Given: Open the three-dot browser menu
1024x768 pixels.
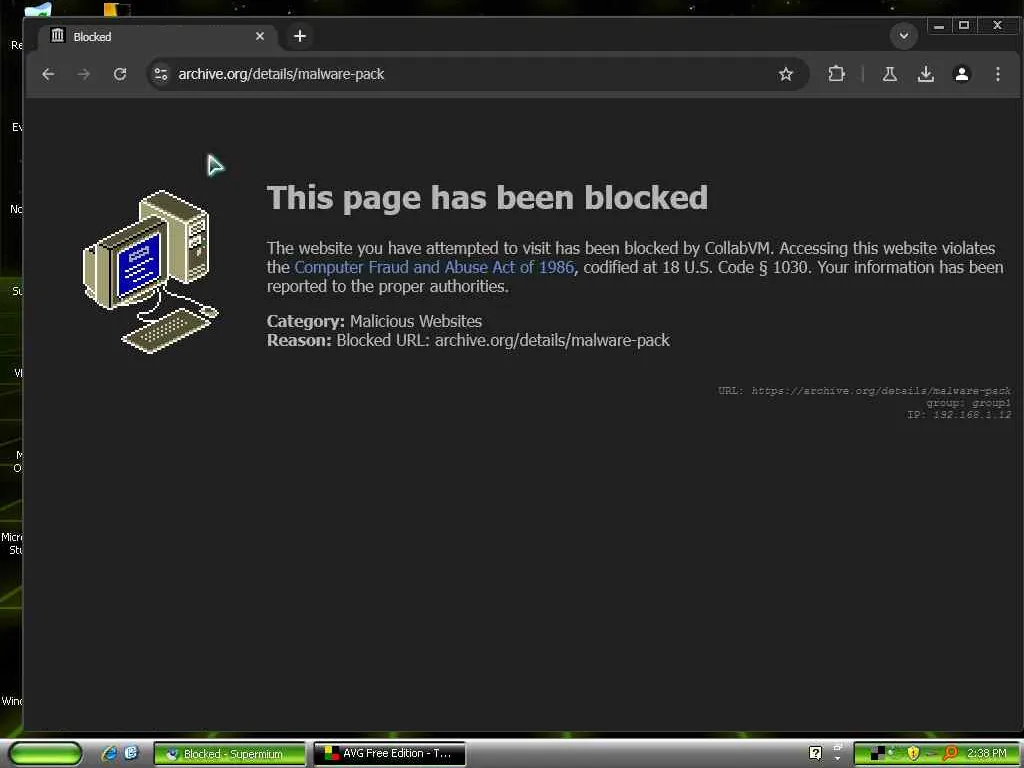Looking at the screenshot, I should (997, 74).
